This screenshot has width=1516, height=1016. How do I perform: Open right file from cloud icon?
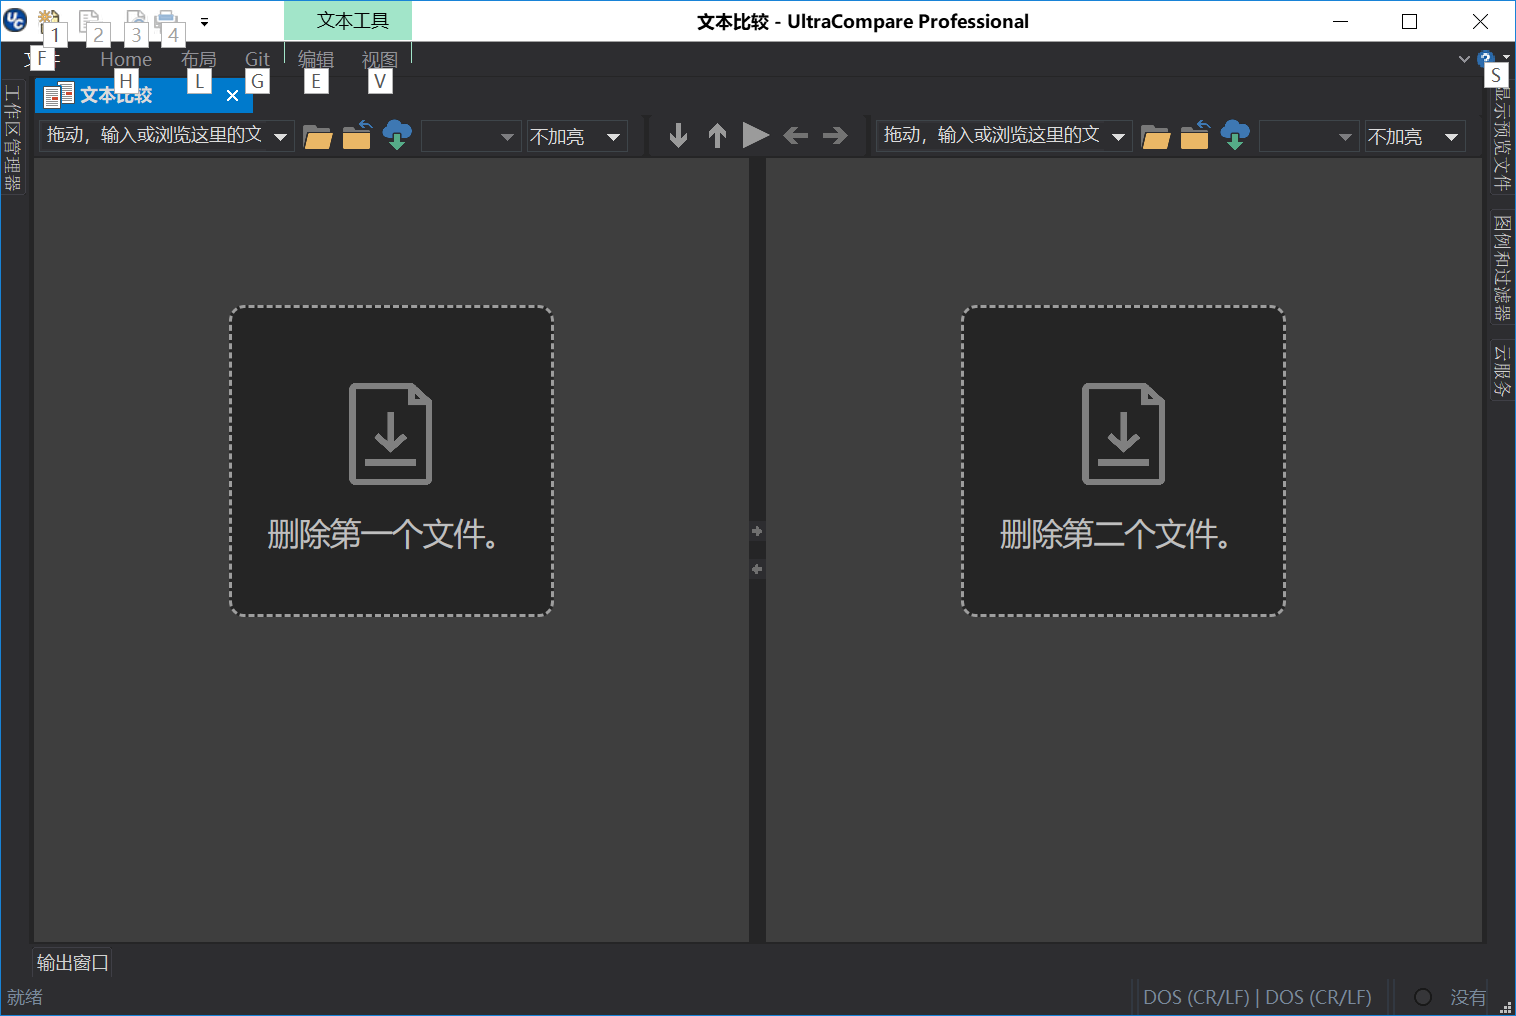(x=1235, y=135)
